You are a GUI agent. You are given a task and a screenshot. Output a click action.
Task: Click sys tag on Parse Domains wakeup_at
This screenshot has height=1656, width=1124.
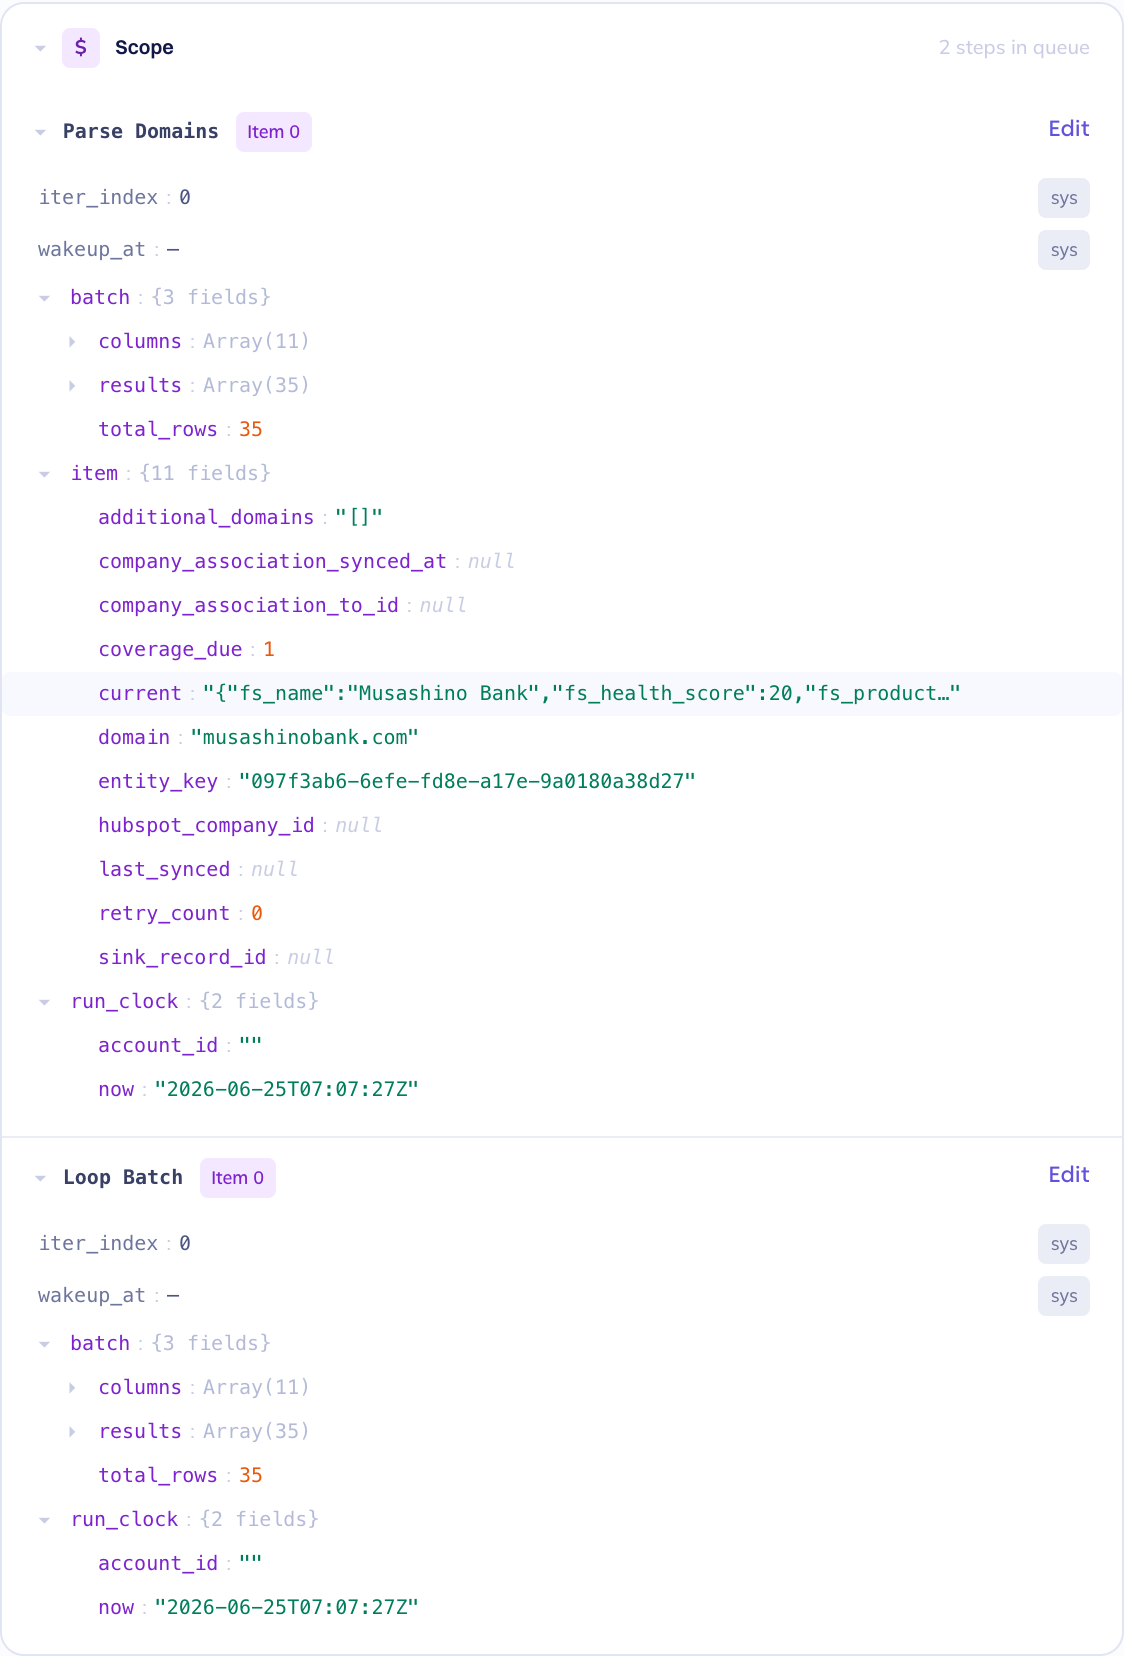tap(1064, 250)
